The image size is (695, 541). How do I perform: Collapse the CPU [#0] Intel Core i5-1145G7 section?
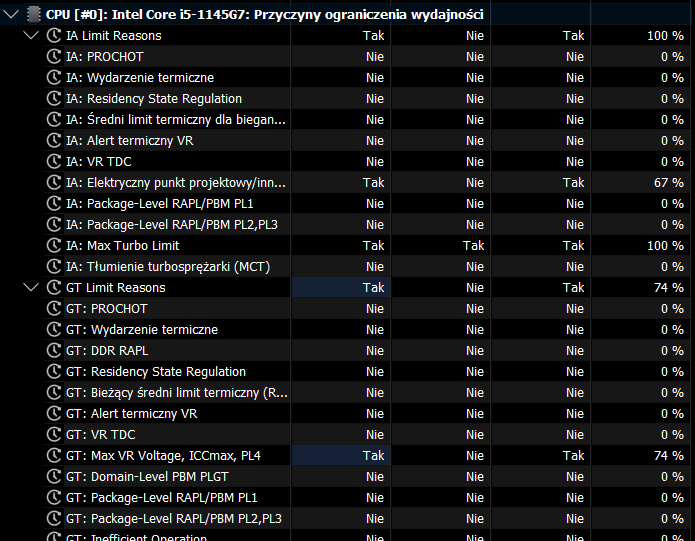point(11,14)
